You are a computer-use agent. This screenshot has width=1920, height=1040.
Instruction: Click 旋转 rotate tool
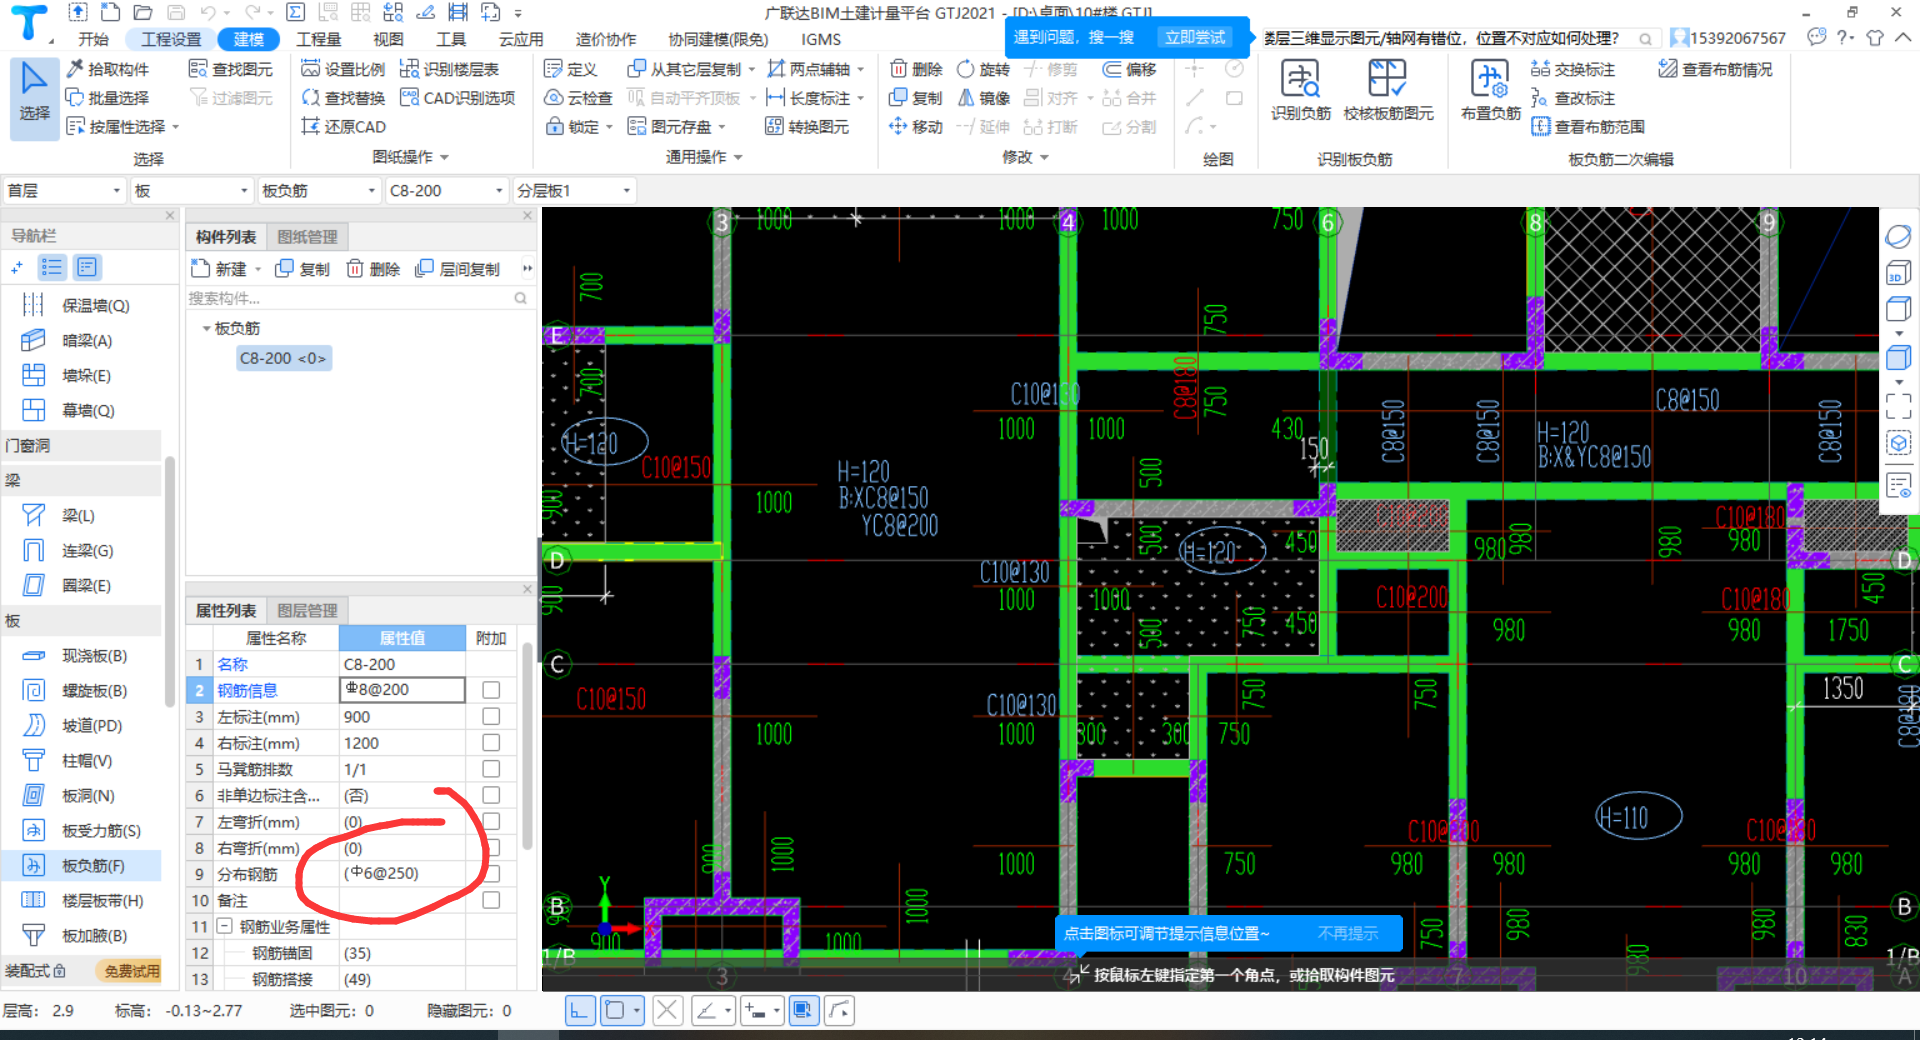coord(984,69)
